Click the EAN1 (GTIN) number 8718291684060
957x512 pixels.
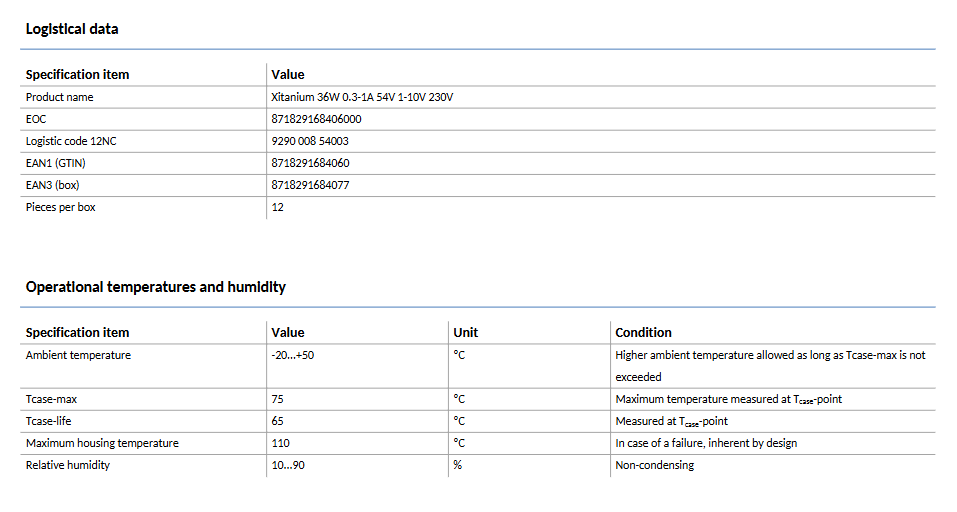click(310, 163)
